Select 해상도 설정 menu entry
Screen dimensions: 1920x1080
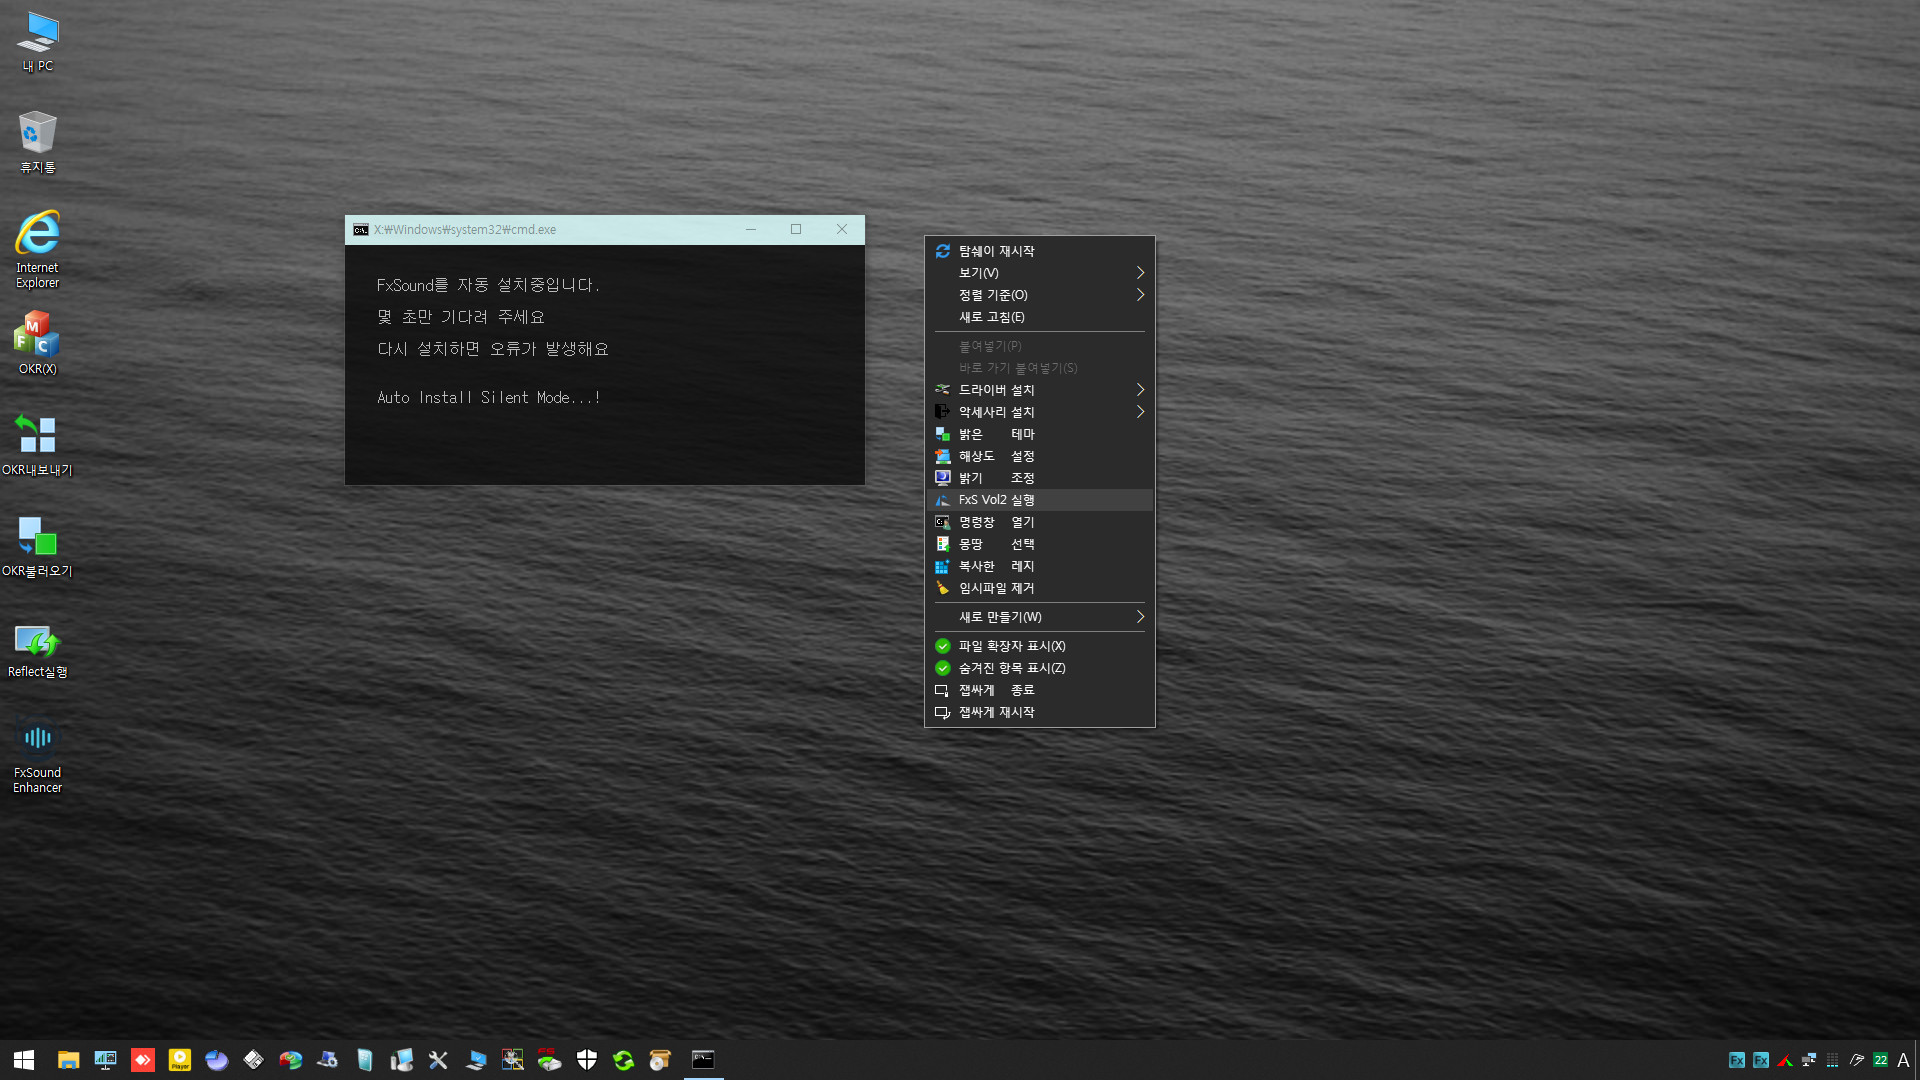point(1040,456)
